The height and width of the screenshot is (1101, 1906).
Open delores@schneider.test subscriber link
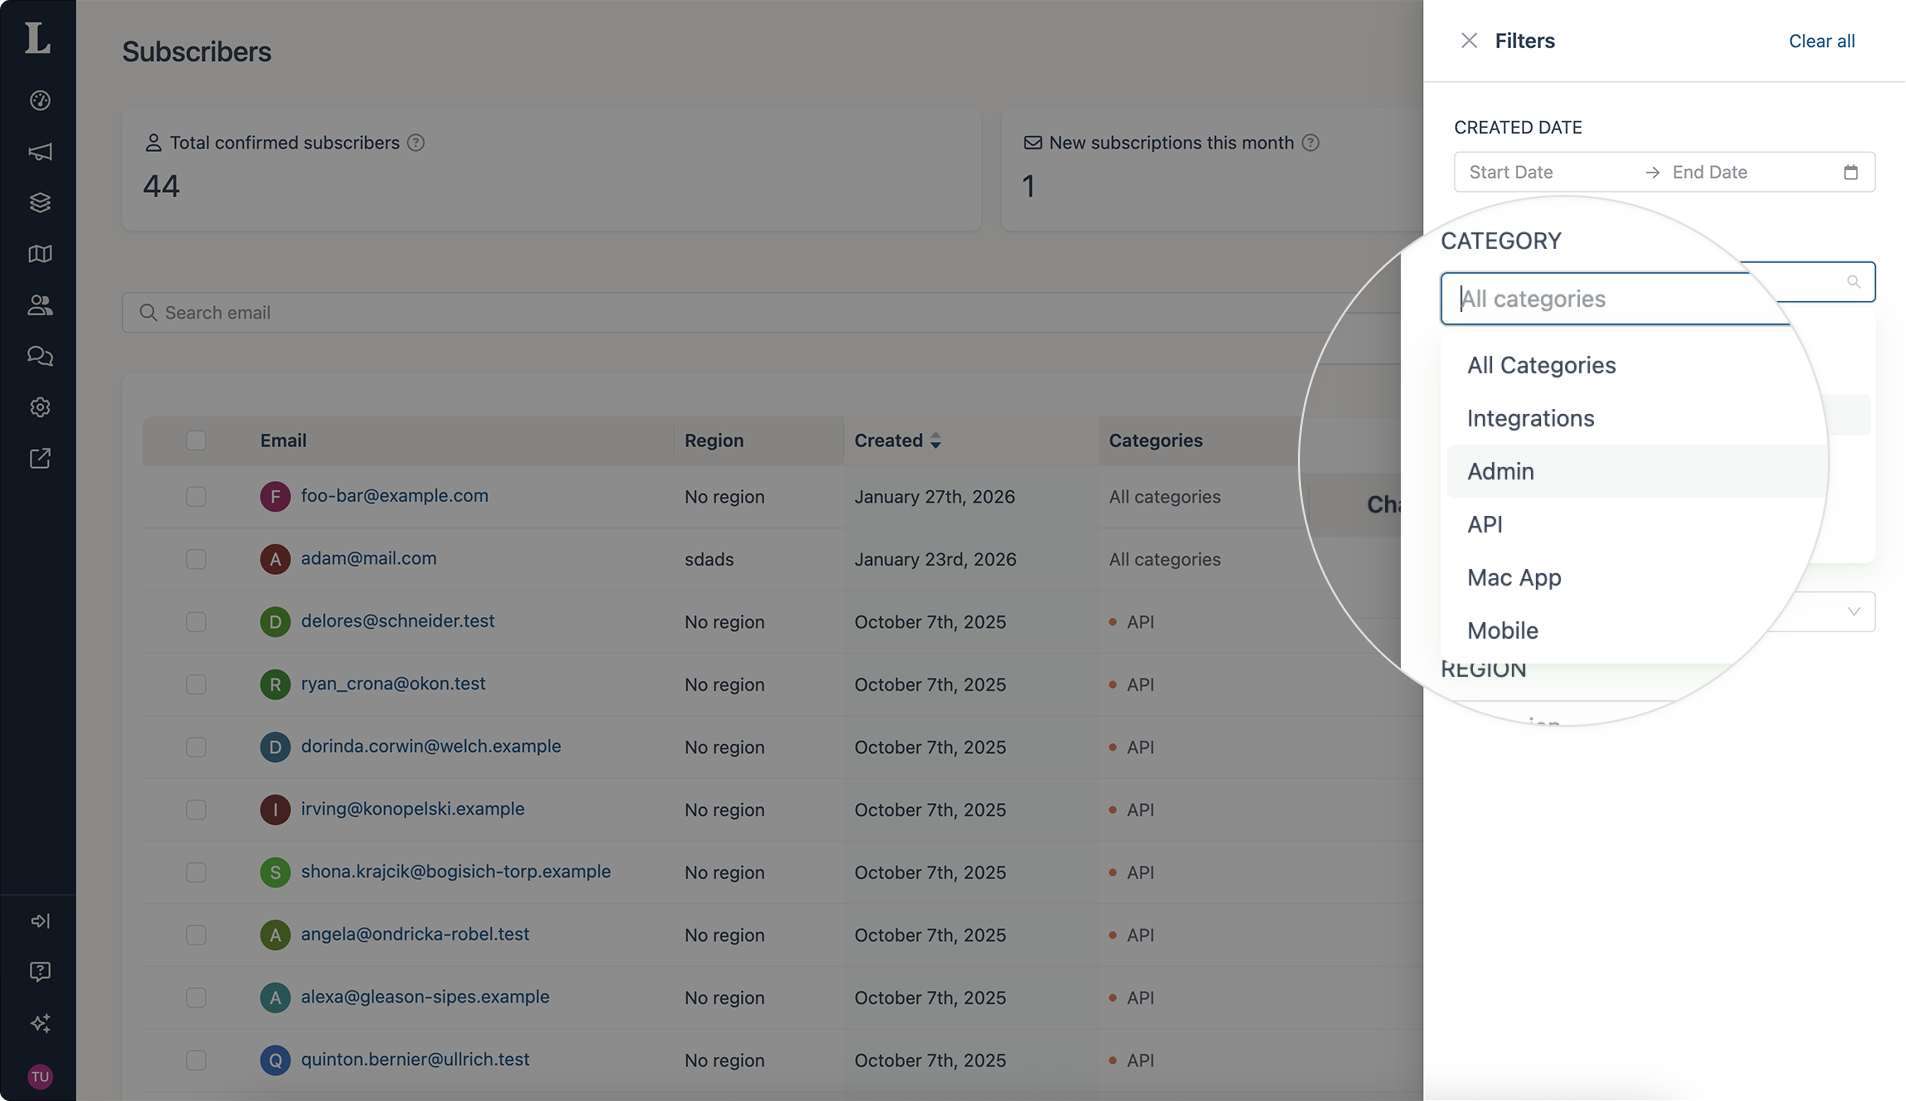[x=397, y=621]
